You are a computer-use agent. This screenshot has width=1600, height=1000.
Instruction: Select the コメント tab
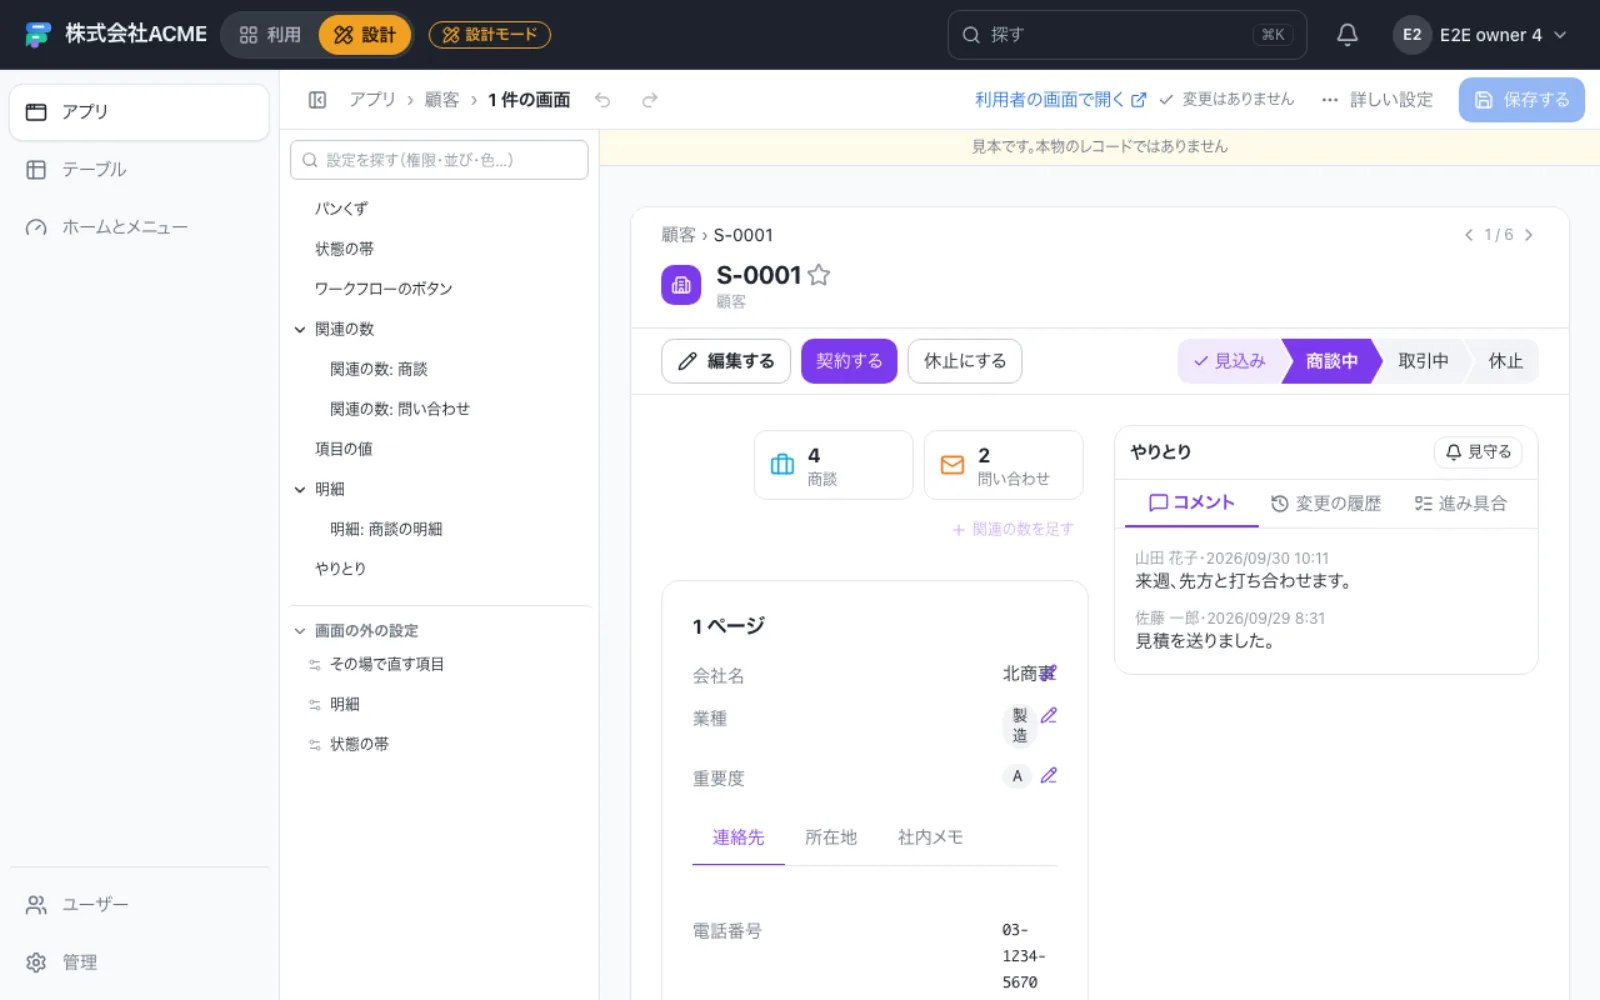(x=1191, y=503)
